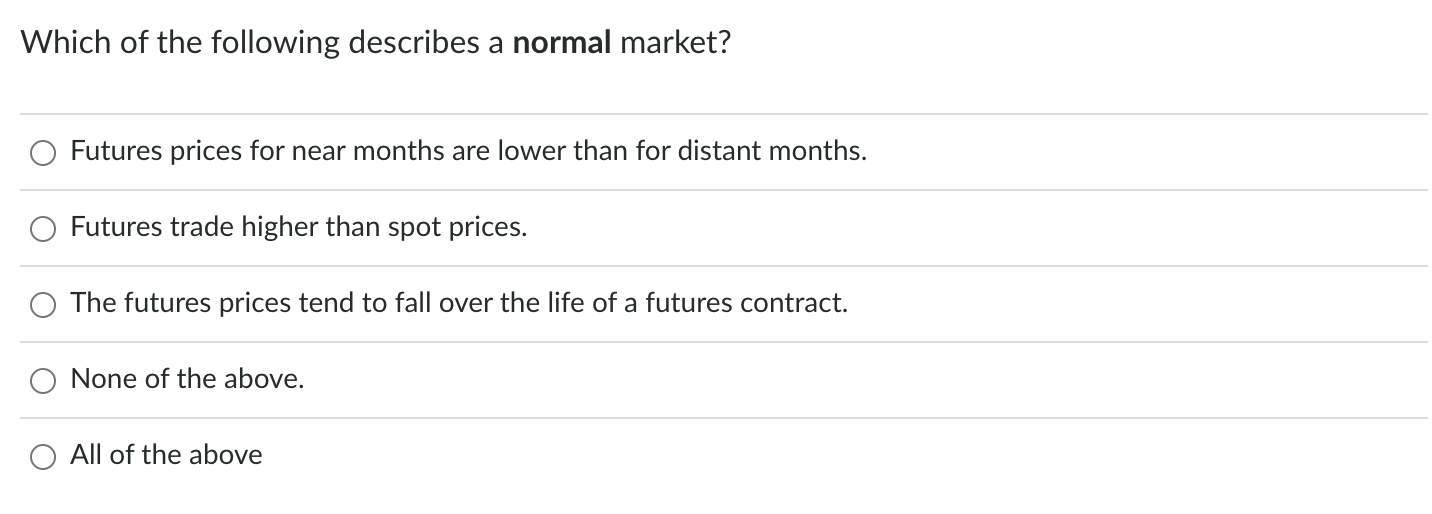Click the bold word 'normal' in the question
This screenshot has width=1432, height=514.
[562, 43]
